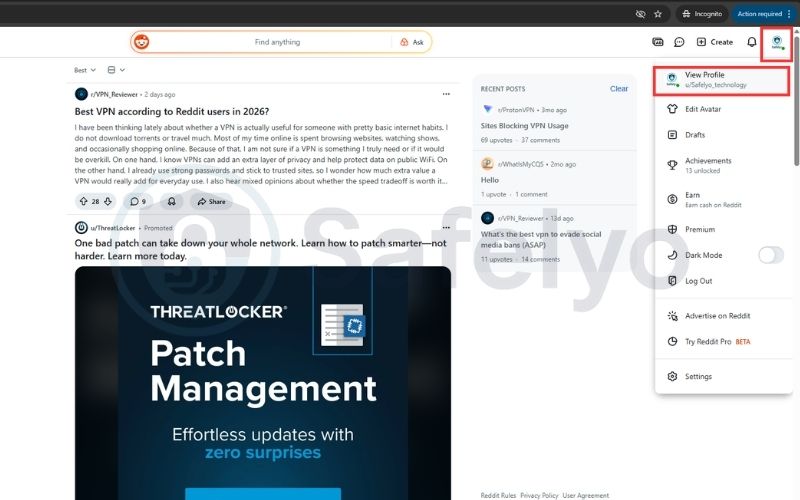Expand the Best sort dropdown
Screen dimensions: 800x500
pos(84,70)
